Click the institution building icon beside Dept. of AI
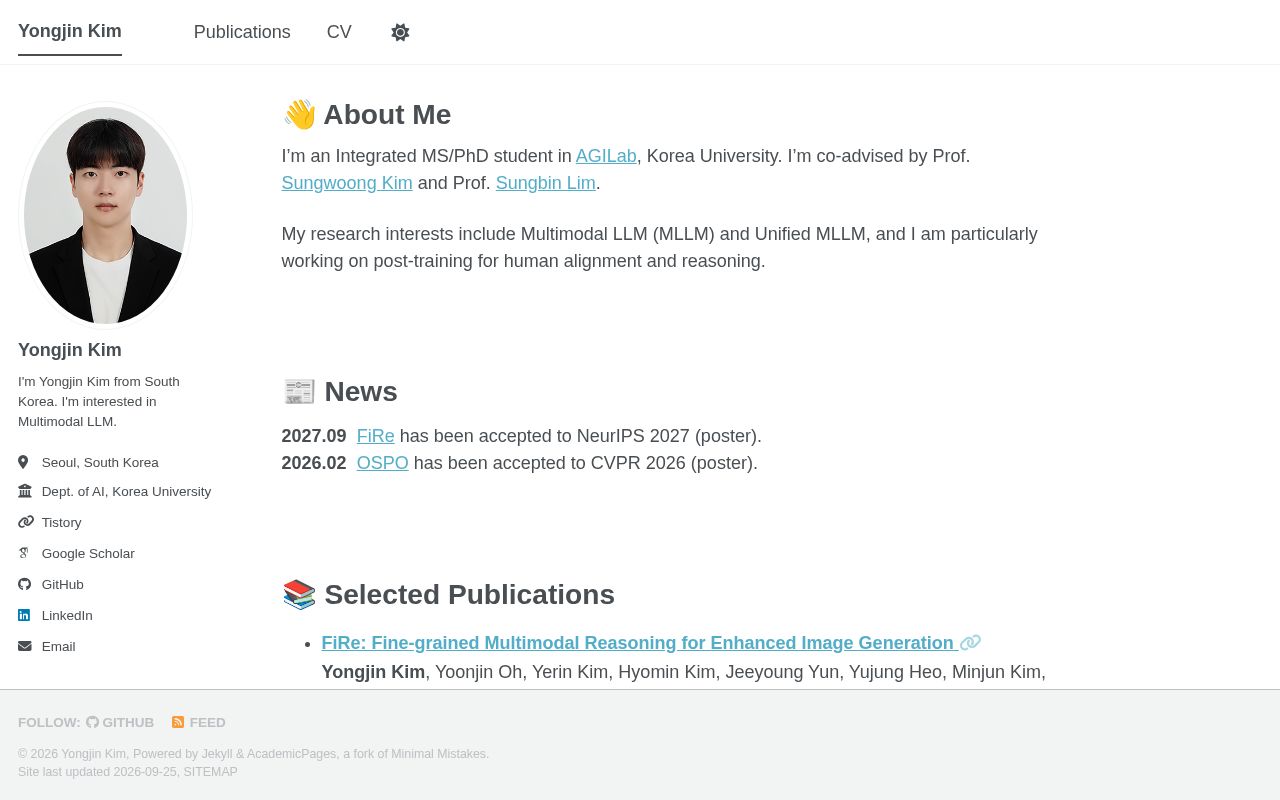Screen dimensions: 1280x800 (x=25, y=491)
